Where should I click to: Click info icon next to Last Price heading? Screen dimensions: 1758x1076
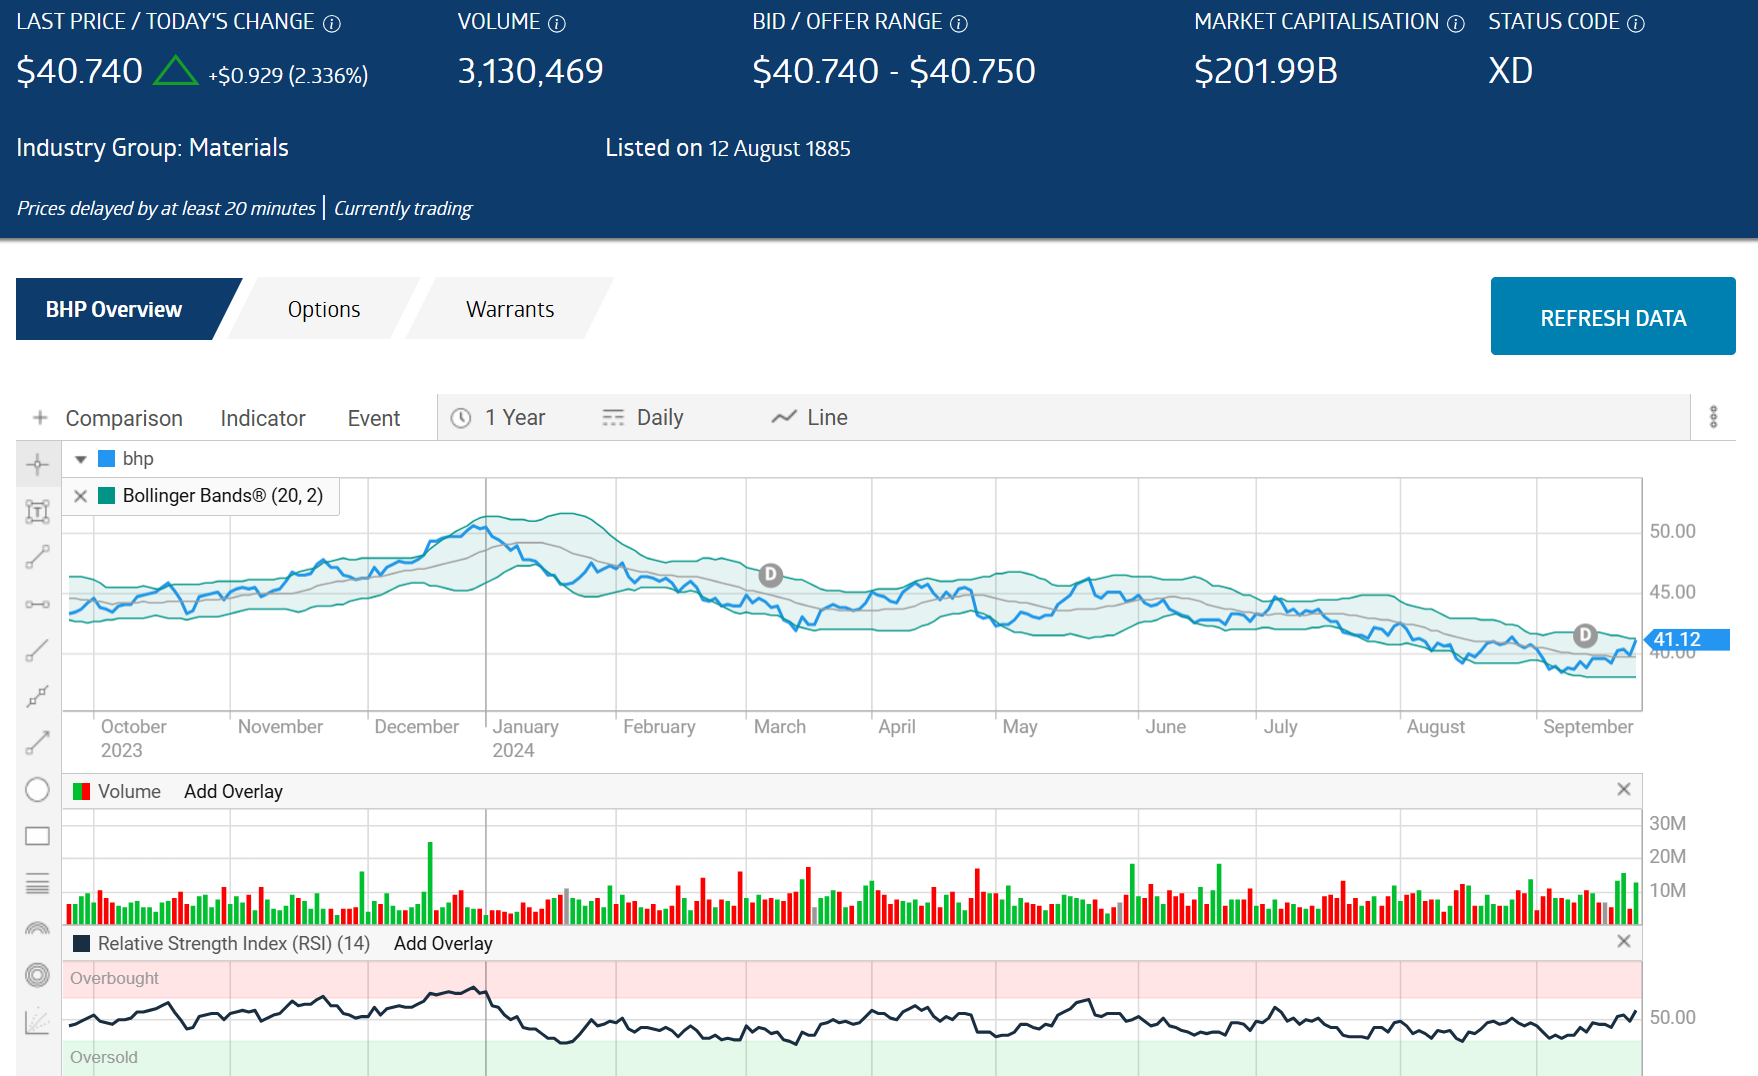pyautogui.click(x=333, y=23)
